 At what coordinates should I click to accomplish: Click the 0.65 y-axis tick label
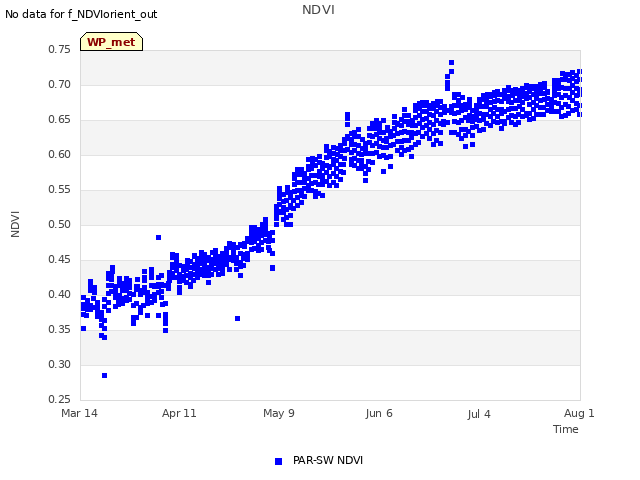(60, 120)
